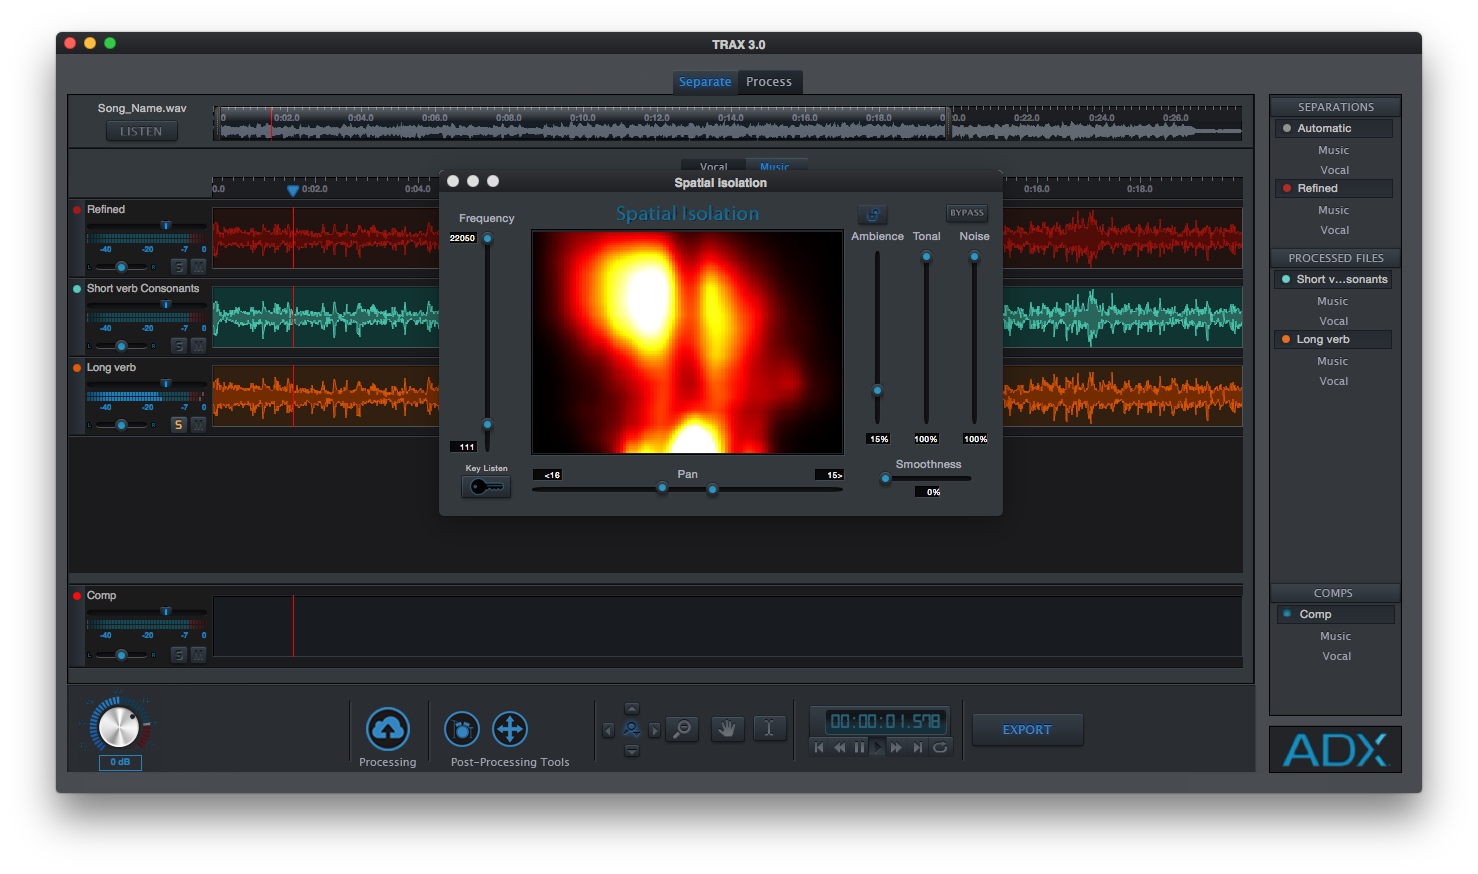This screenshot has height=874, width=1478.
Task: Toggle solo on the Long verb track
Action: (x=179, y=425)
